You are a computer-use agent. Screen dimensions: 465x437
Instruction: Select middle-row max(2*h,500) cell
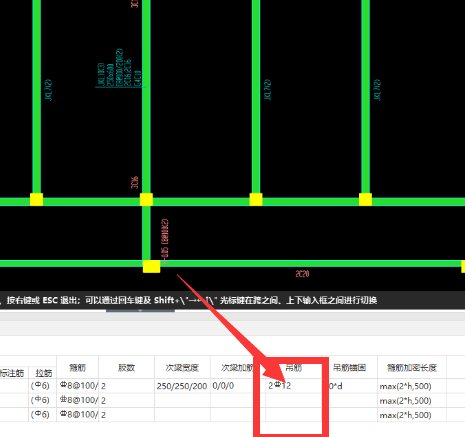[412, 400]
